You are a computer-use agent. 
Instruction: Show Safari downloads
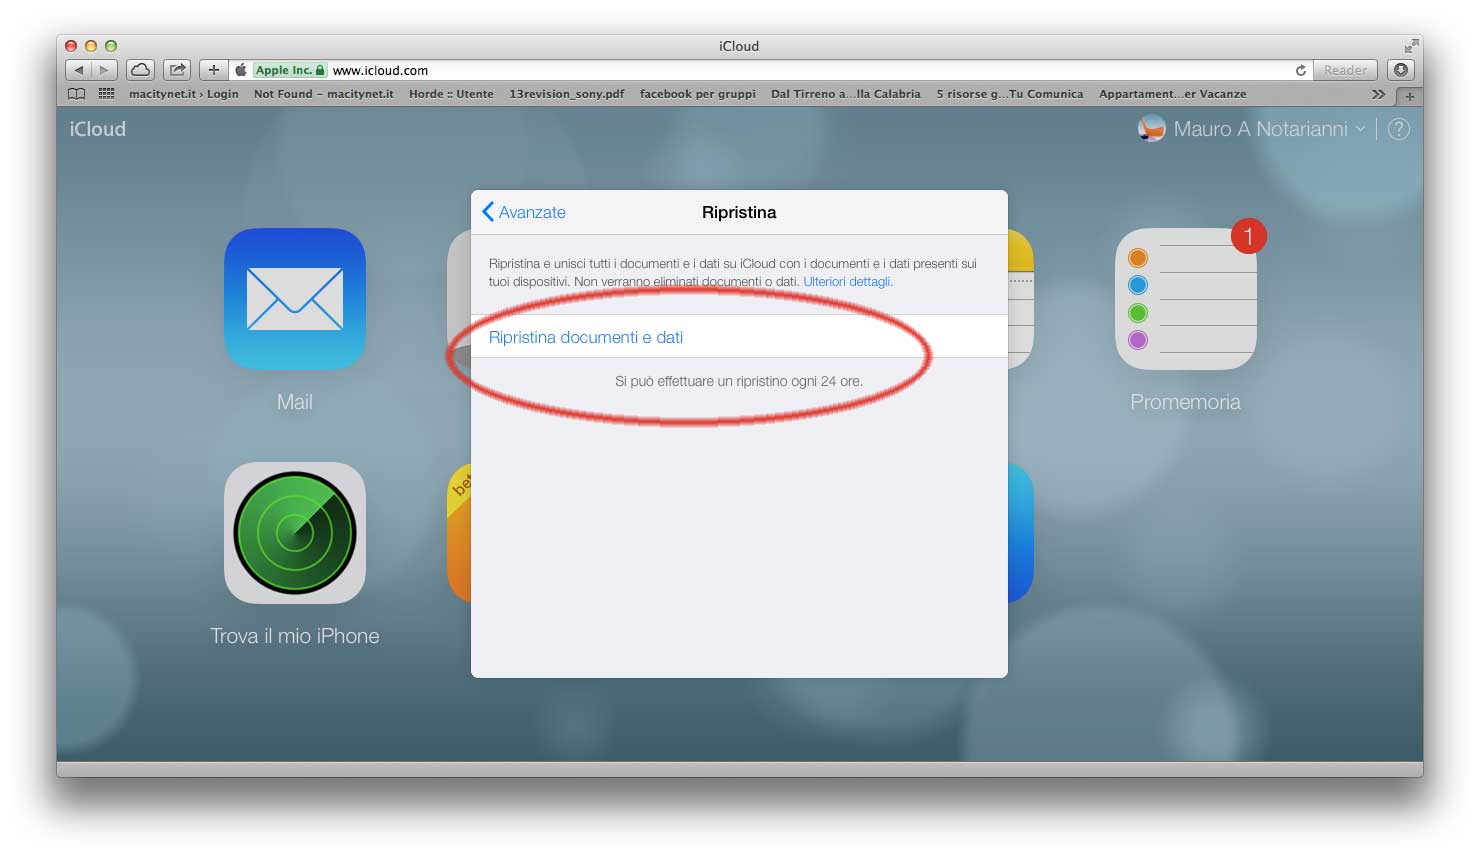pyautogui.click(x=1401, y=70)
